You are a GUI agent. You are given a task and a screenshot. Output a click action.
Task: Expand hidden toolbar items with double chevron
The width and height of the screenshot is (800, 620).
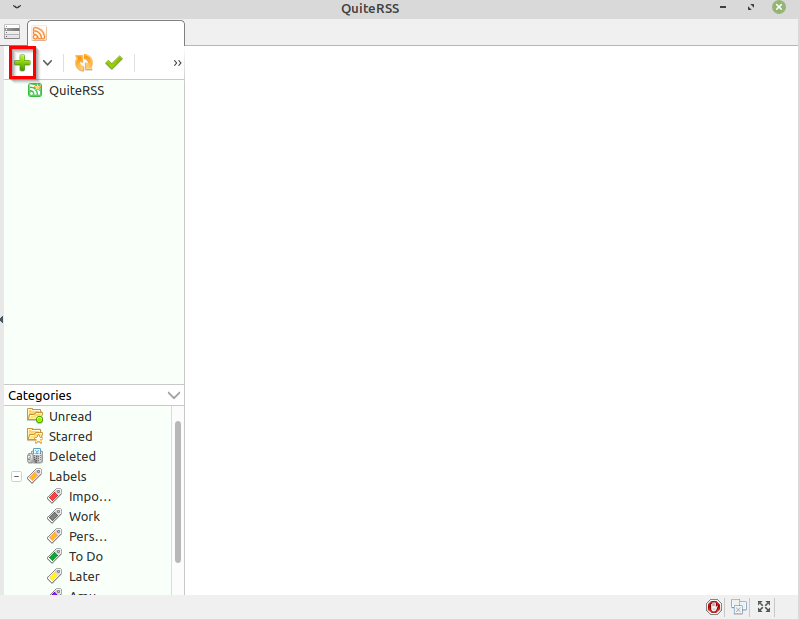pos(177,63)
